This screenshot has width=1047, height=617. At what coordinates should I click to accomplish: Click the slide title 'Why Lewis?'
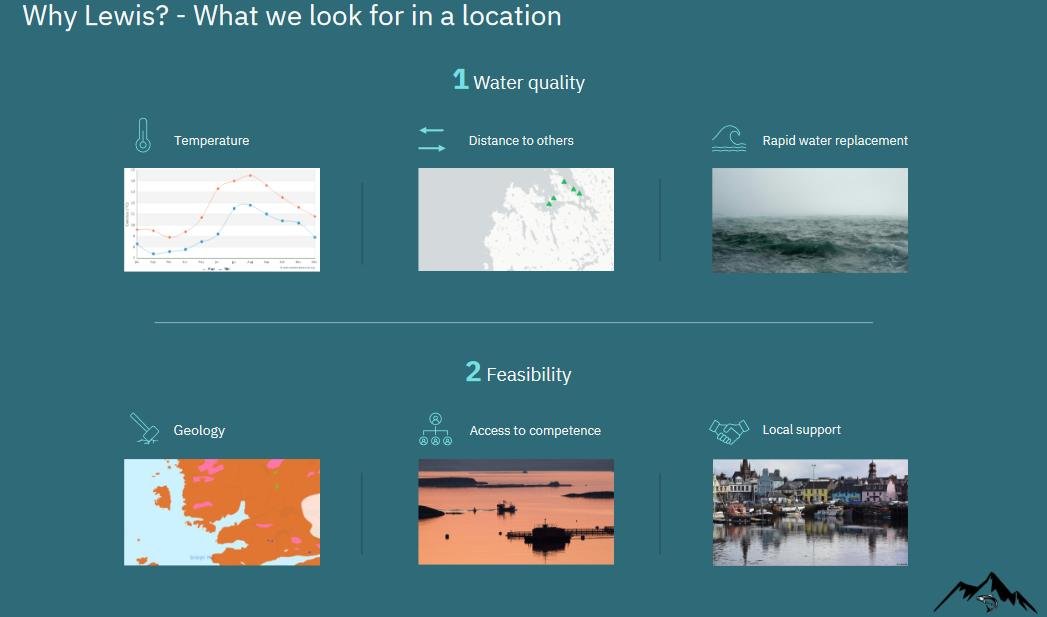(x=291, y=16)
